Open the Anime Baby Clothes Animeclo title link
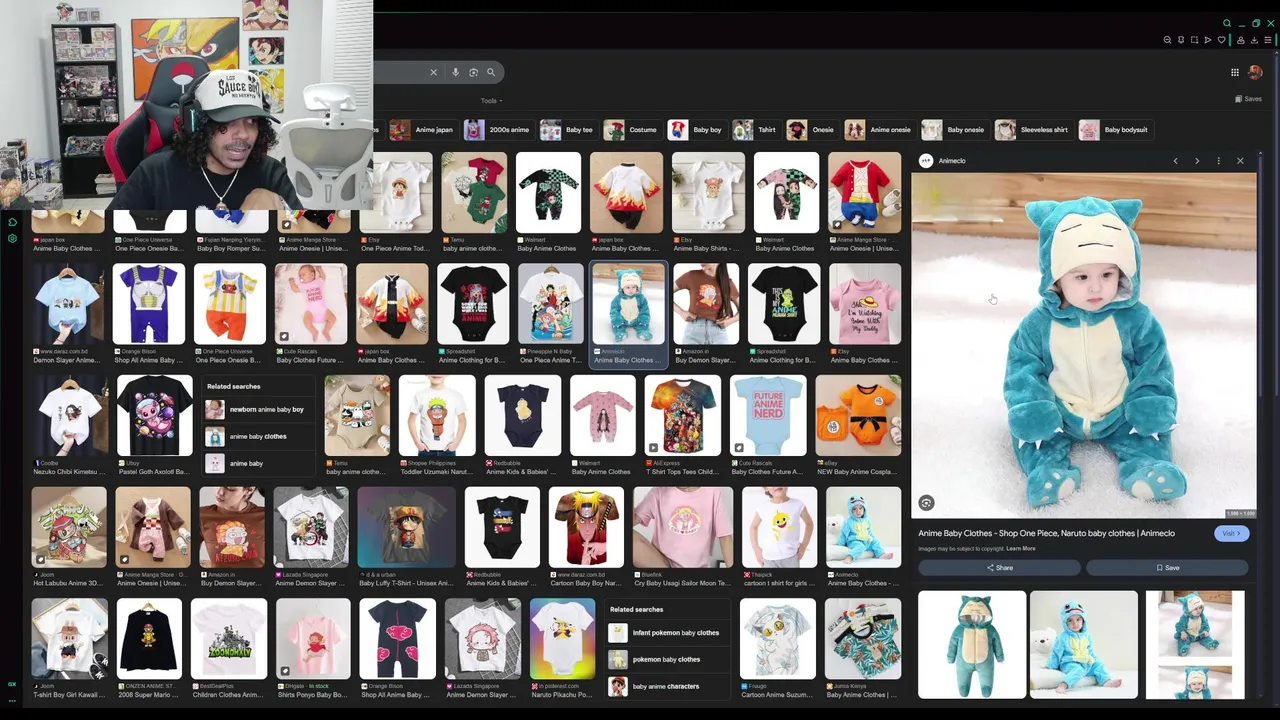 pos(1047,534)
